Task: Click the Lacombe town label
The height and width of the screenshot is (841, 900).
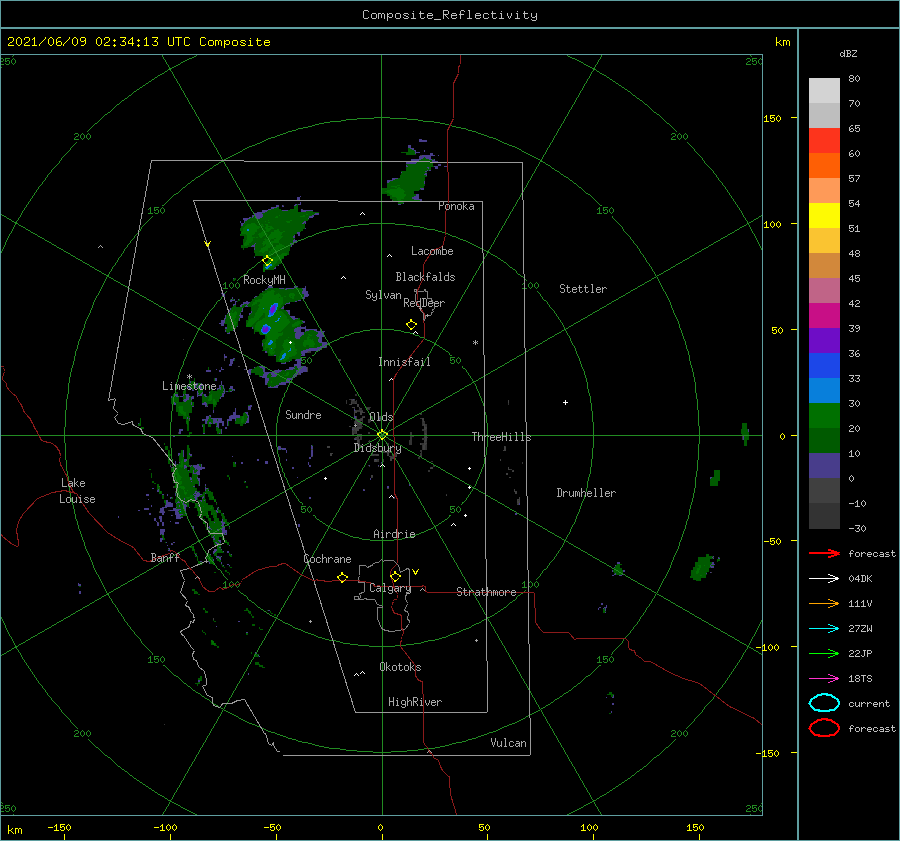Action: pos(432,251)
